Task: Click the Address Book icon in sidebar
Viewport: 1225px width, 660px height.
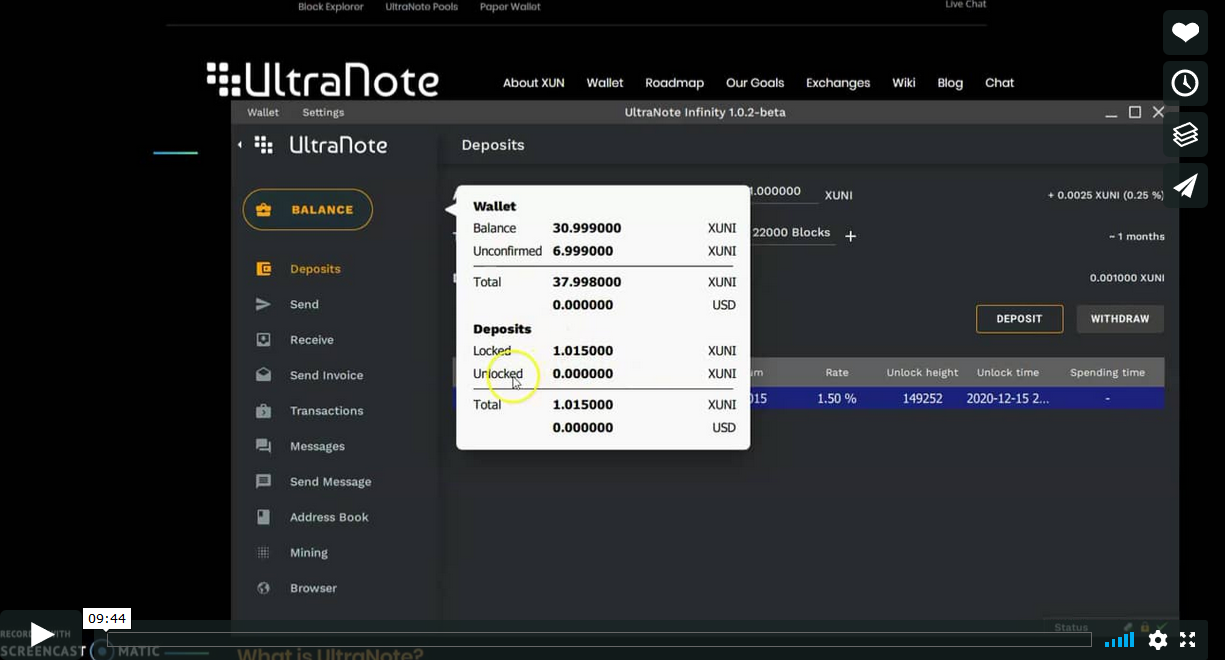Action: 264,517
